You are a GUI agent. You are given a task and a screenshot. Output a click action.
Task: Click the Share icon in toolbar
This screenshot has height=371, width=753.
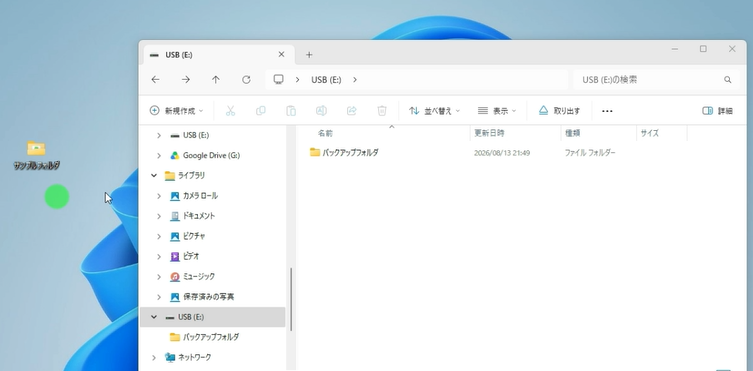coord(352,111)
